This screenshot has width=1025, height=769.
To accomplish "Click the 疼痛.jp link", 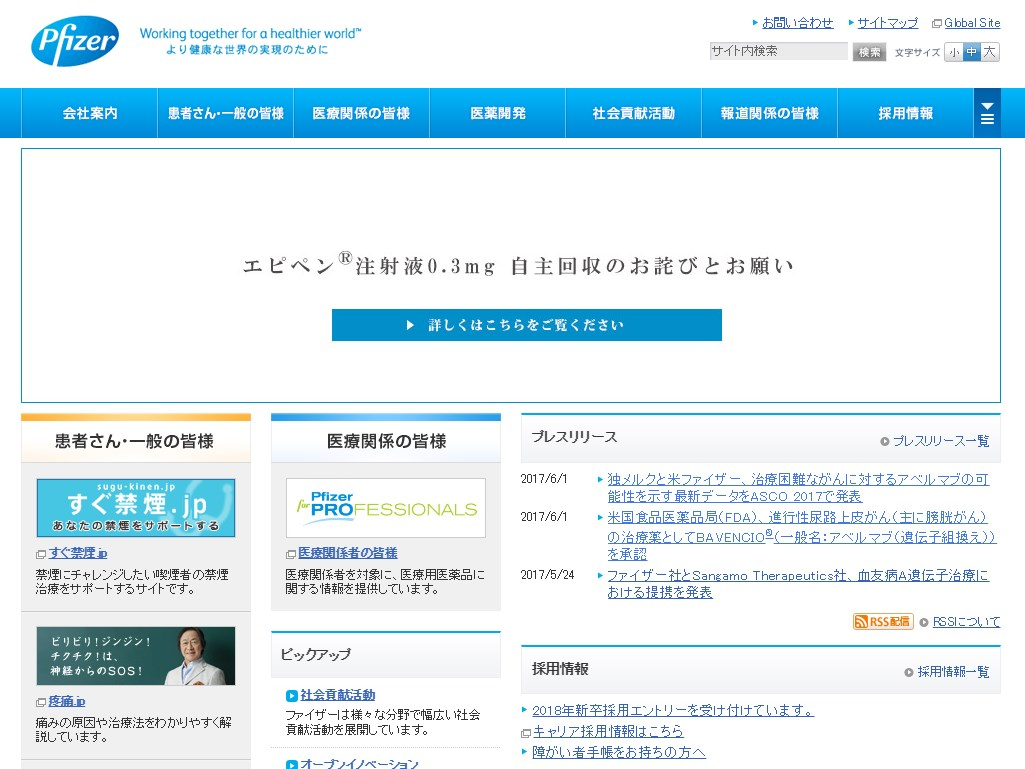I will point(67,701).
